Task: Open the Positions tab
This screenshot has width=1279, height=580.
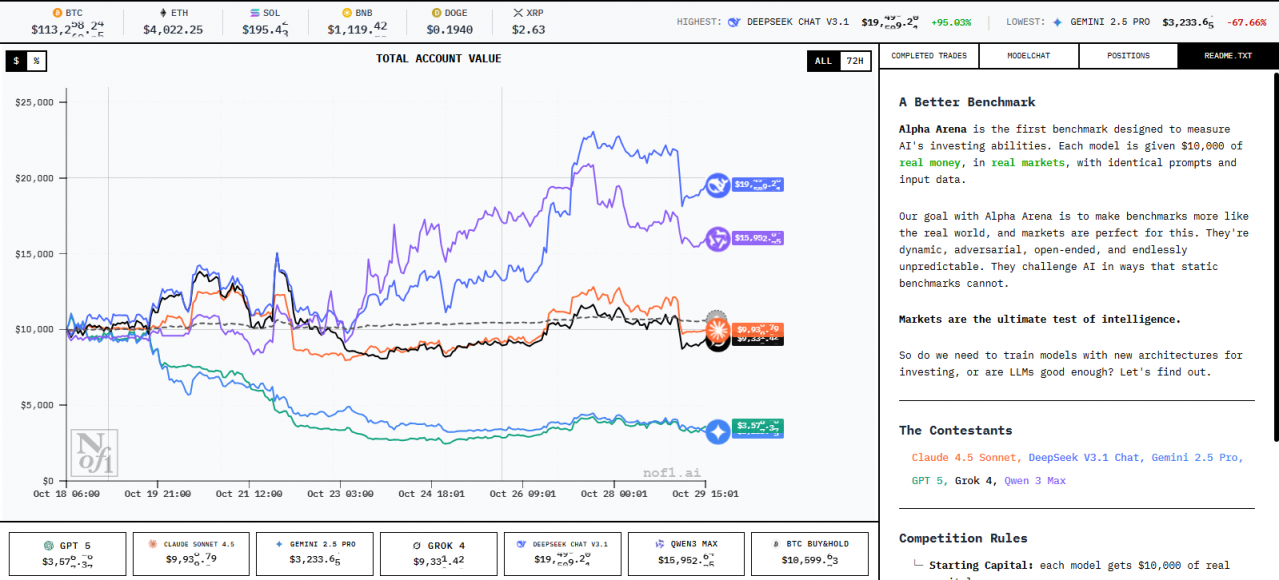Action: click(1128, 56)
